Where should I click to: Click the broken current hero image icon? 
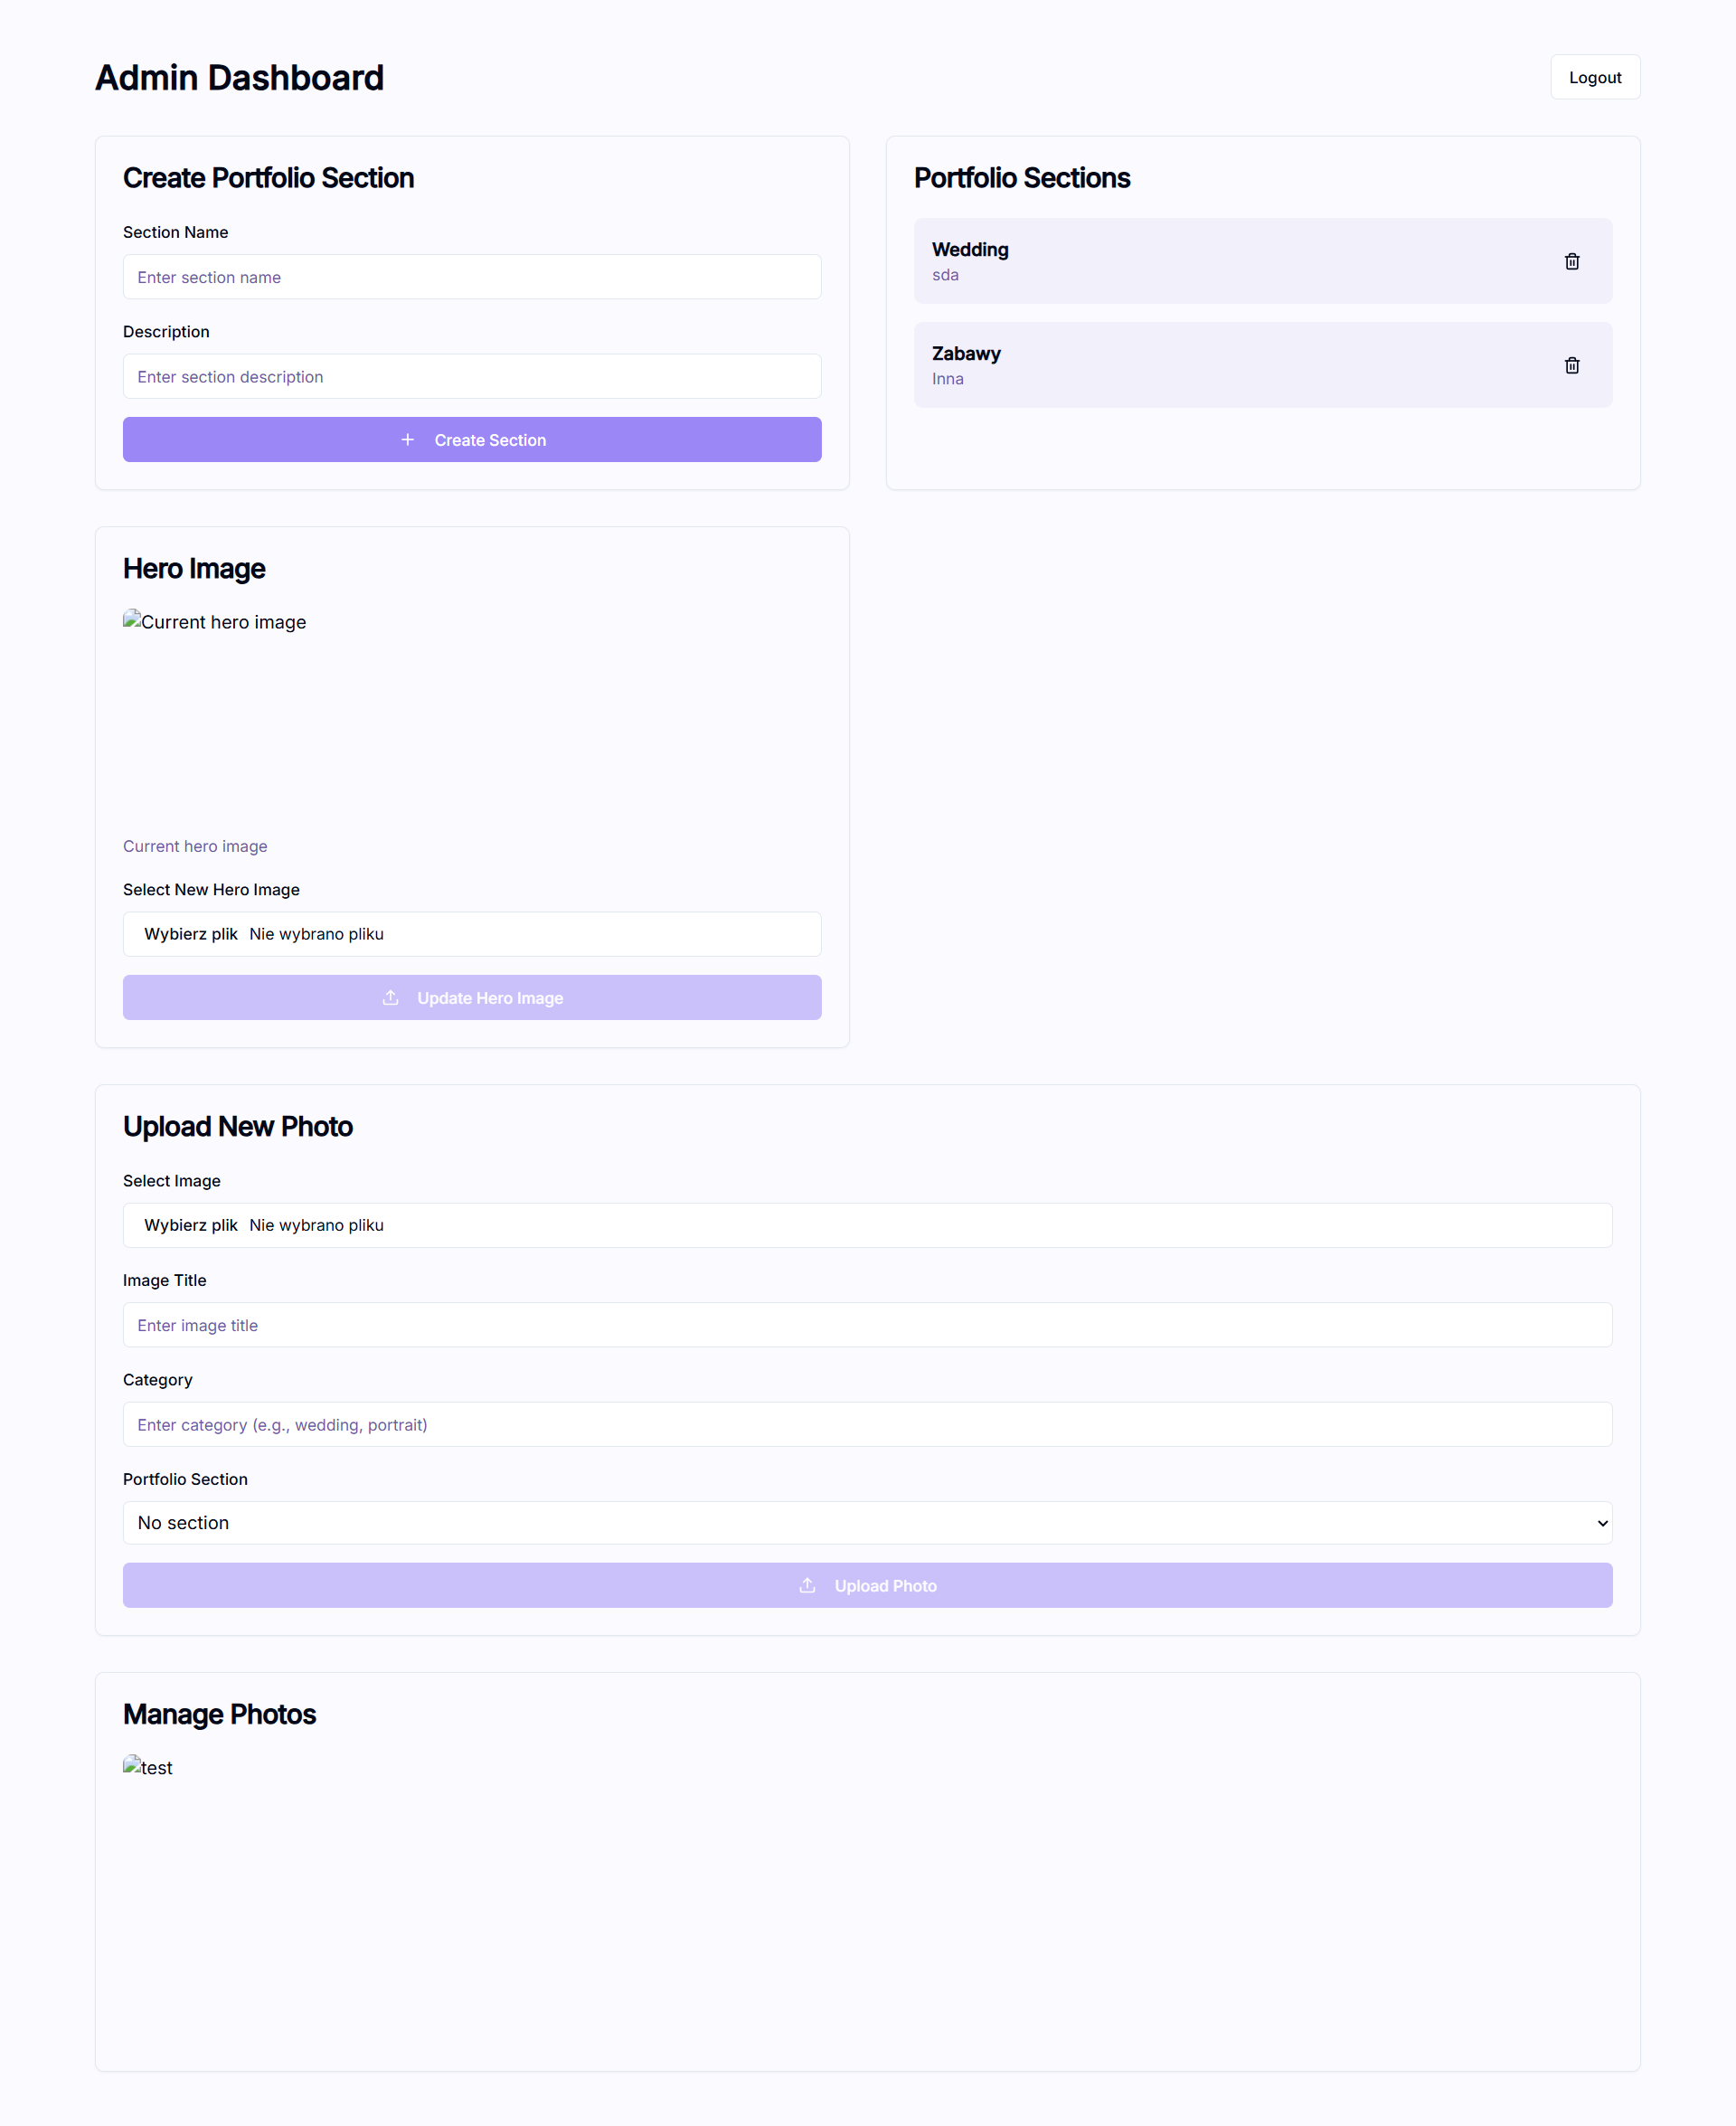132,620
